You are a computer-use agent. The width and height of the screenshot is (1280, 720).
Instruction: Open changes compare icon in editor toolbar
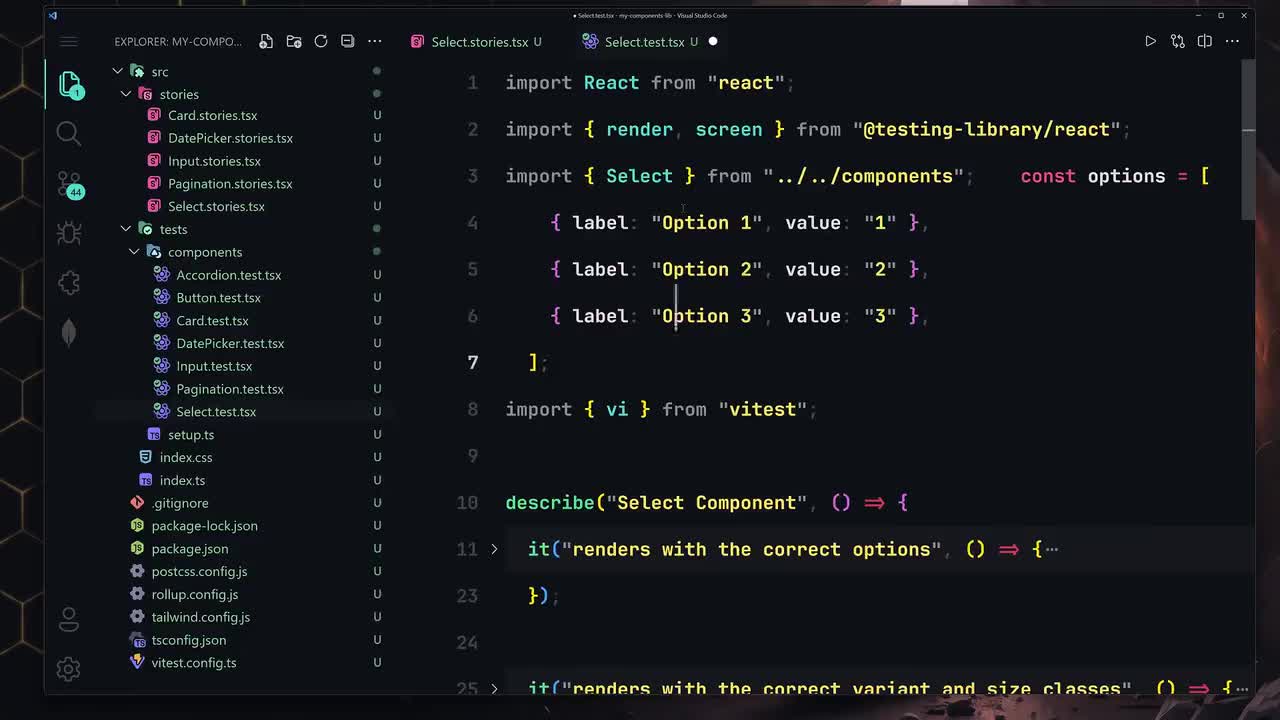(1177, 41)
